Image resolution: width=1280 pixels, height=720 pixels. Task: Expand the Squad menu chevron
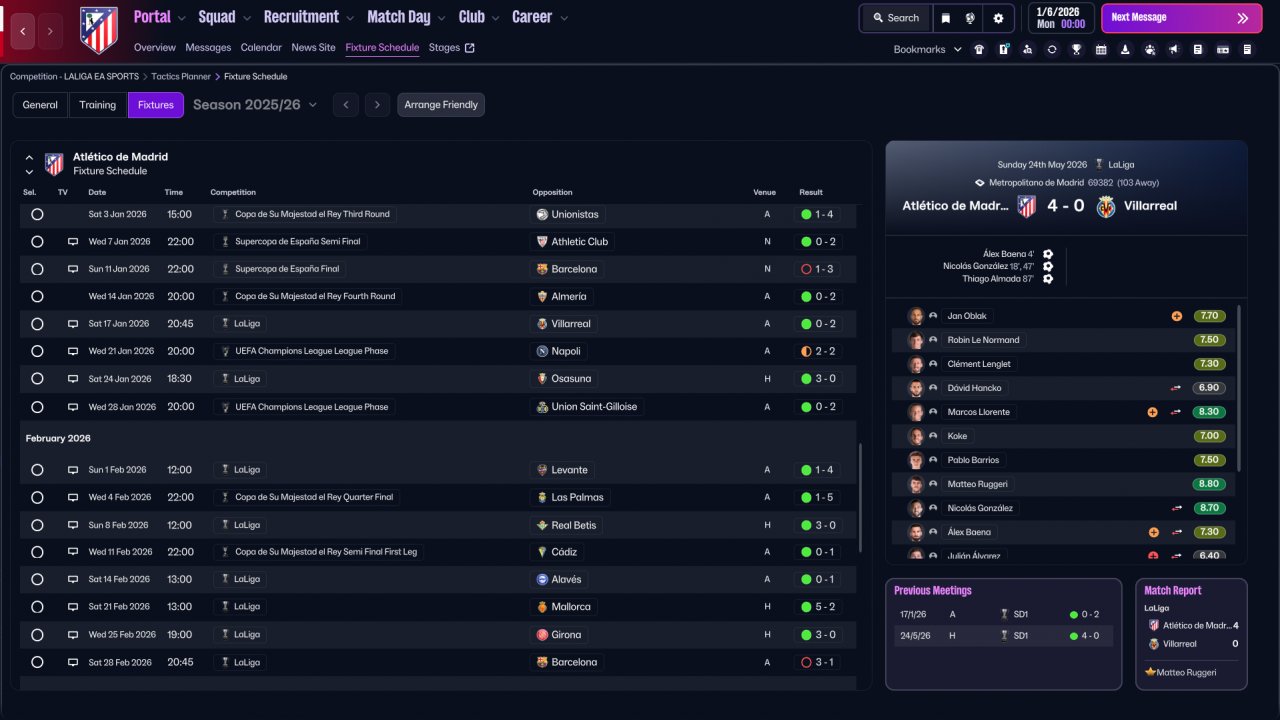click(x=246, y=18)
